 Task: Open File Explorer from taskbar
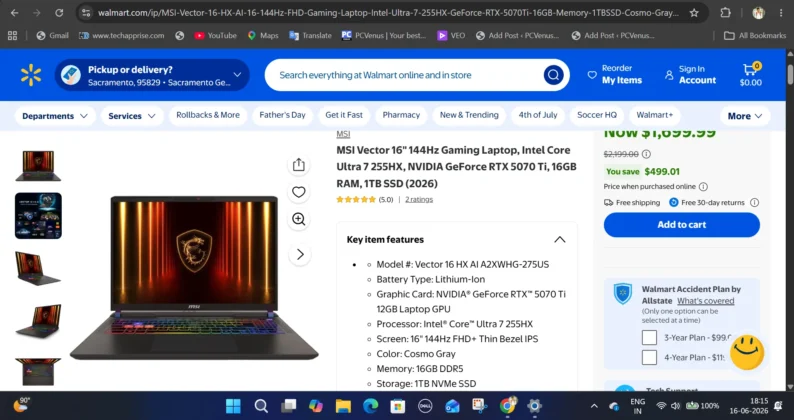(343, 406)
